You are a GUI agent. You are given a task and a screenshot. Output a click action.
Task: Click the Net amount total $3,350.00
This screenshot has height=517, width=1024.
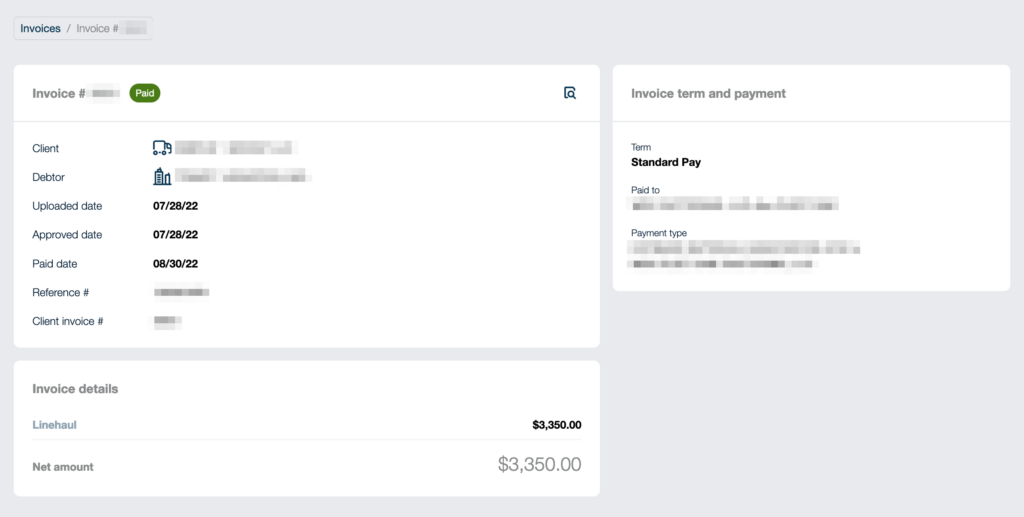click(539, 465)
